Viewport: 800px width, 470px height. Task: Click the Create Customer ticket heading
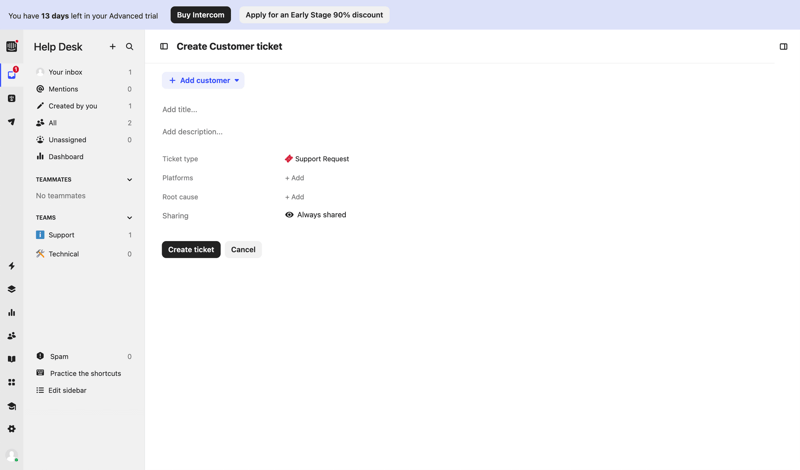[x=229, y=46]
